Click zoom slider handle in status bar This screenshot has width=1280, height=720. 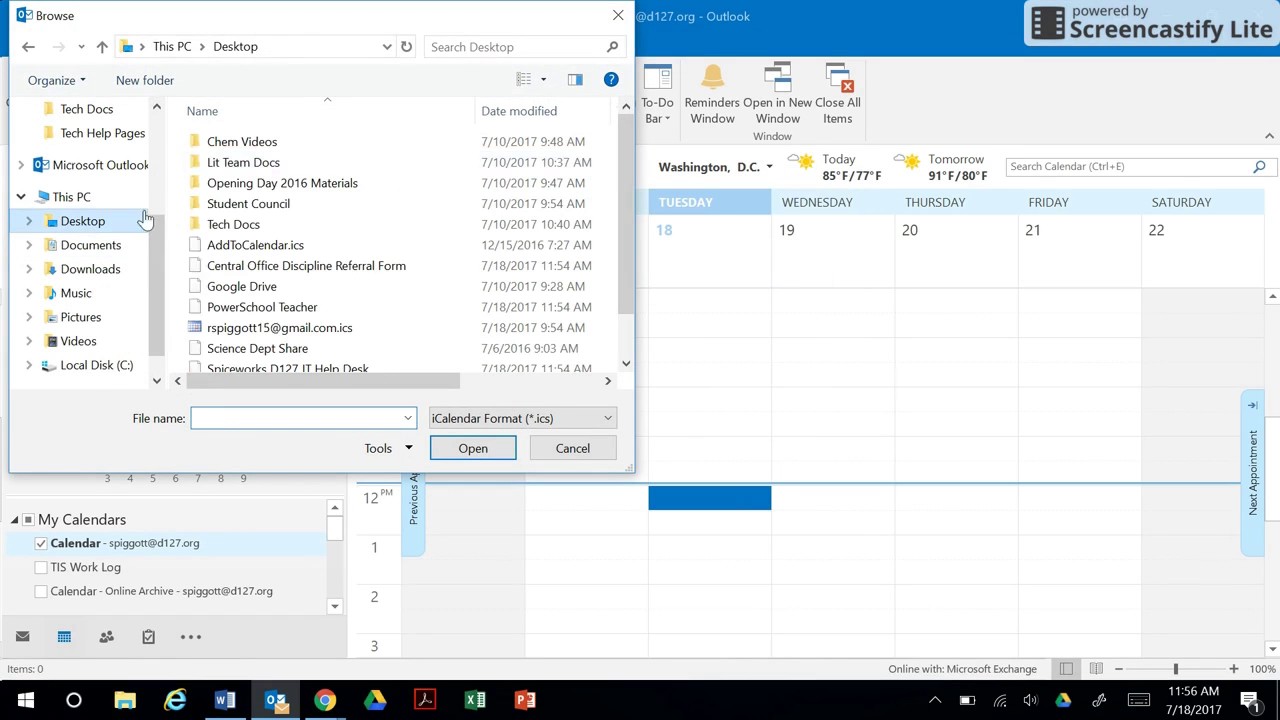point(1176,669)
